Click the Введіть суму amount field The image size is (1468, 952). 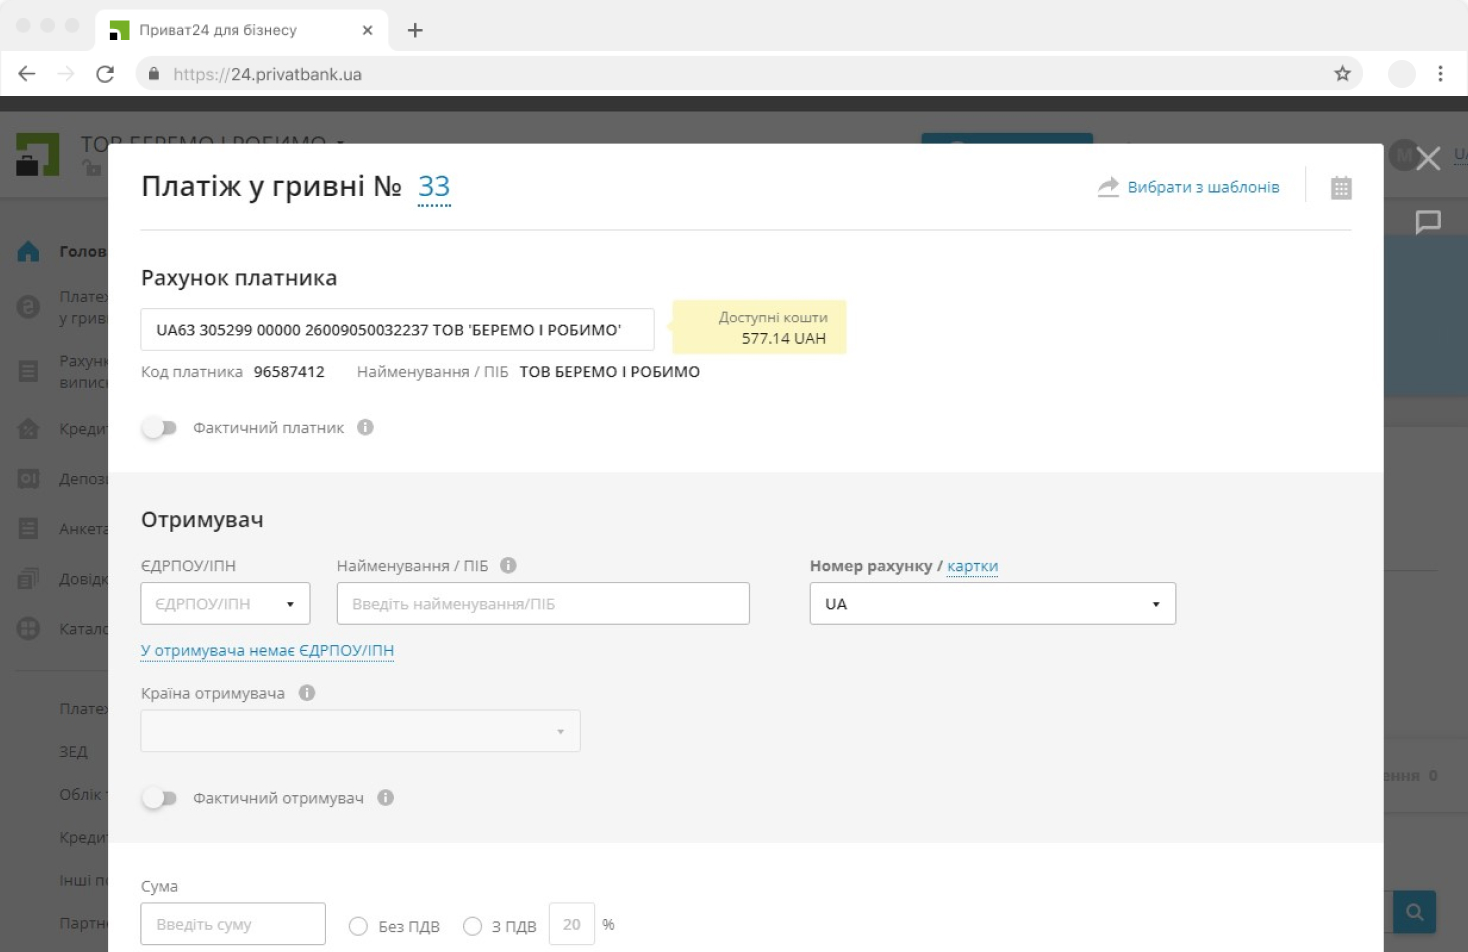pos(233,924)
